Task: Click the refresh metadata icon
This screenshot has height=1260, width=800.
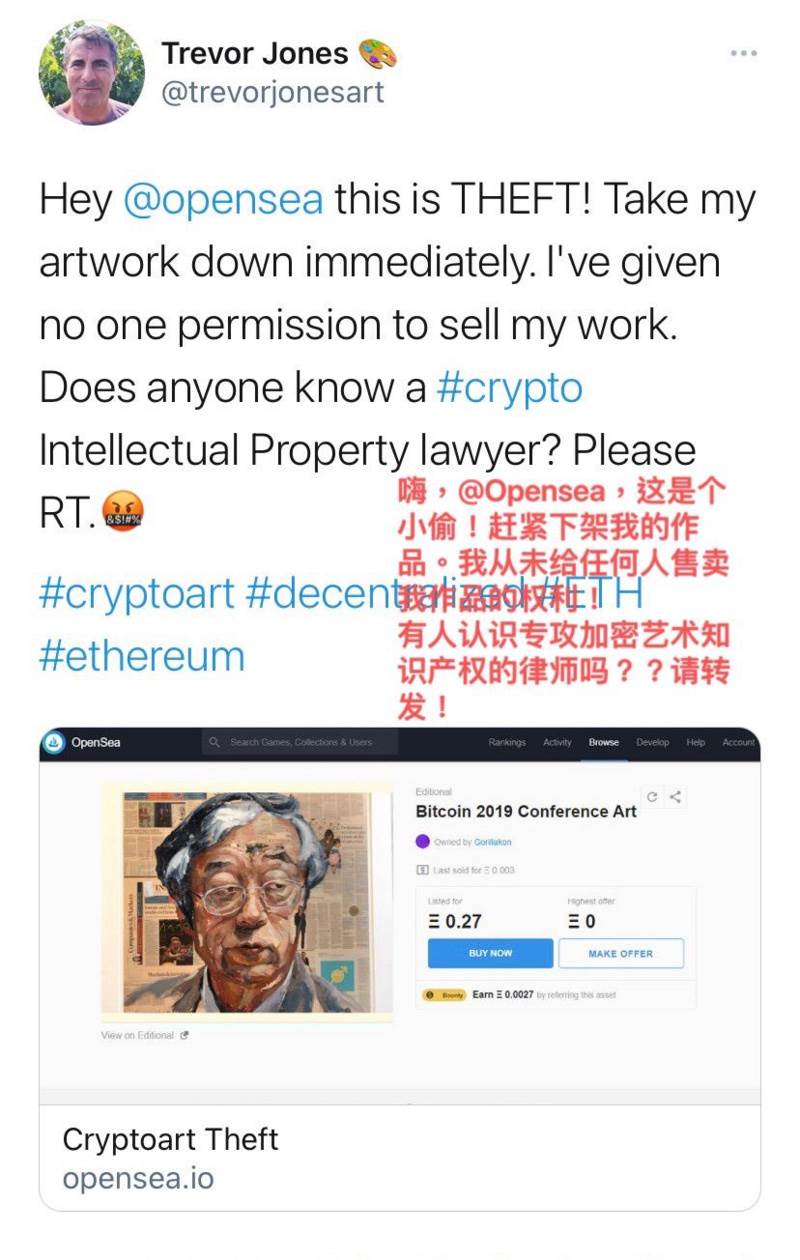Action: 652,797
